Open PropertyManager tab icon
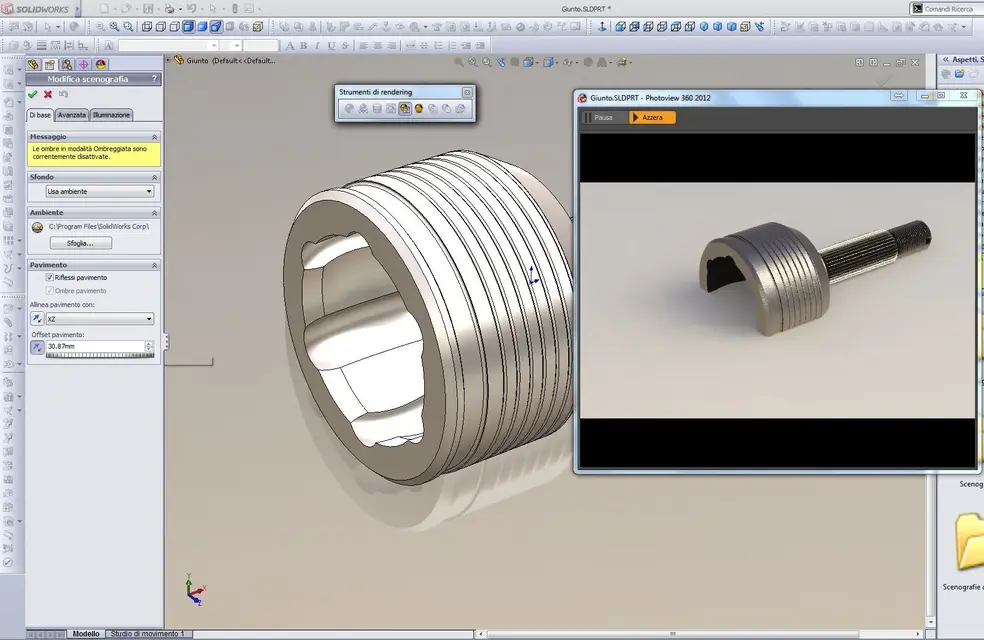984x640 pixels. (50, 64)
